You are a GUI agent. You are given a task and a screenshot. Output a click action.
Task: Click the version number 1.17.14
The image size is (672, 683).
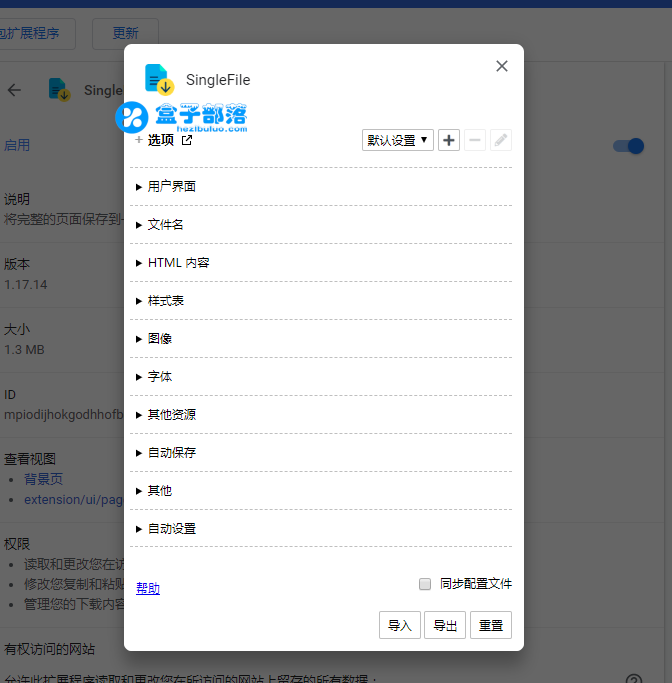(x=26, y=285)
